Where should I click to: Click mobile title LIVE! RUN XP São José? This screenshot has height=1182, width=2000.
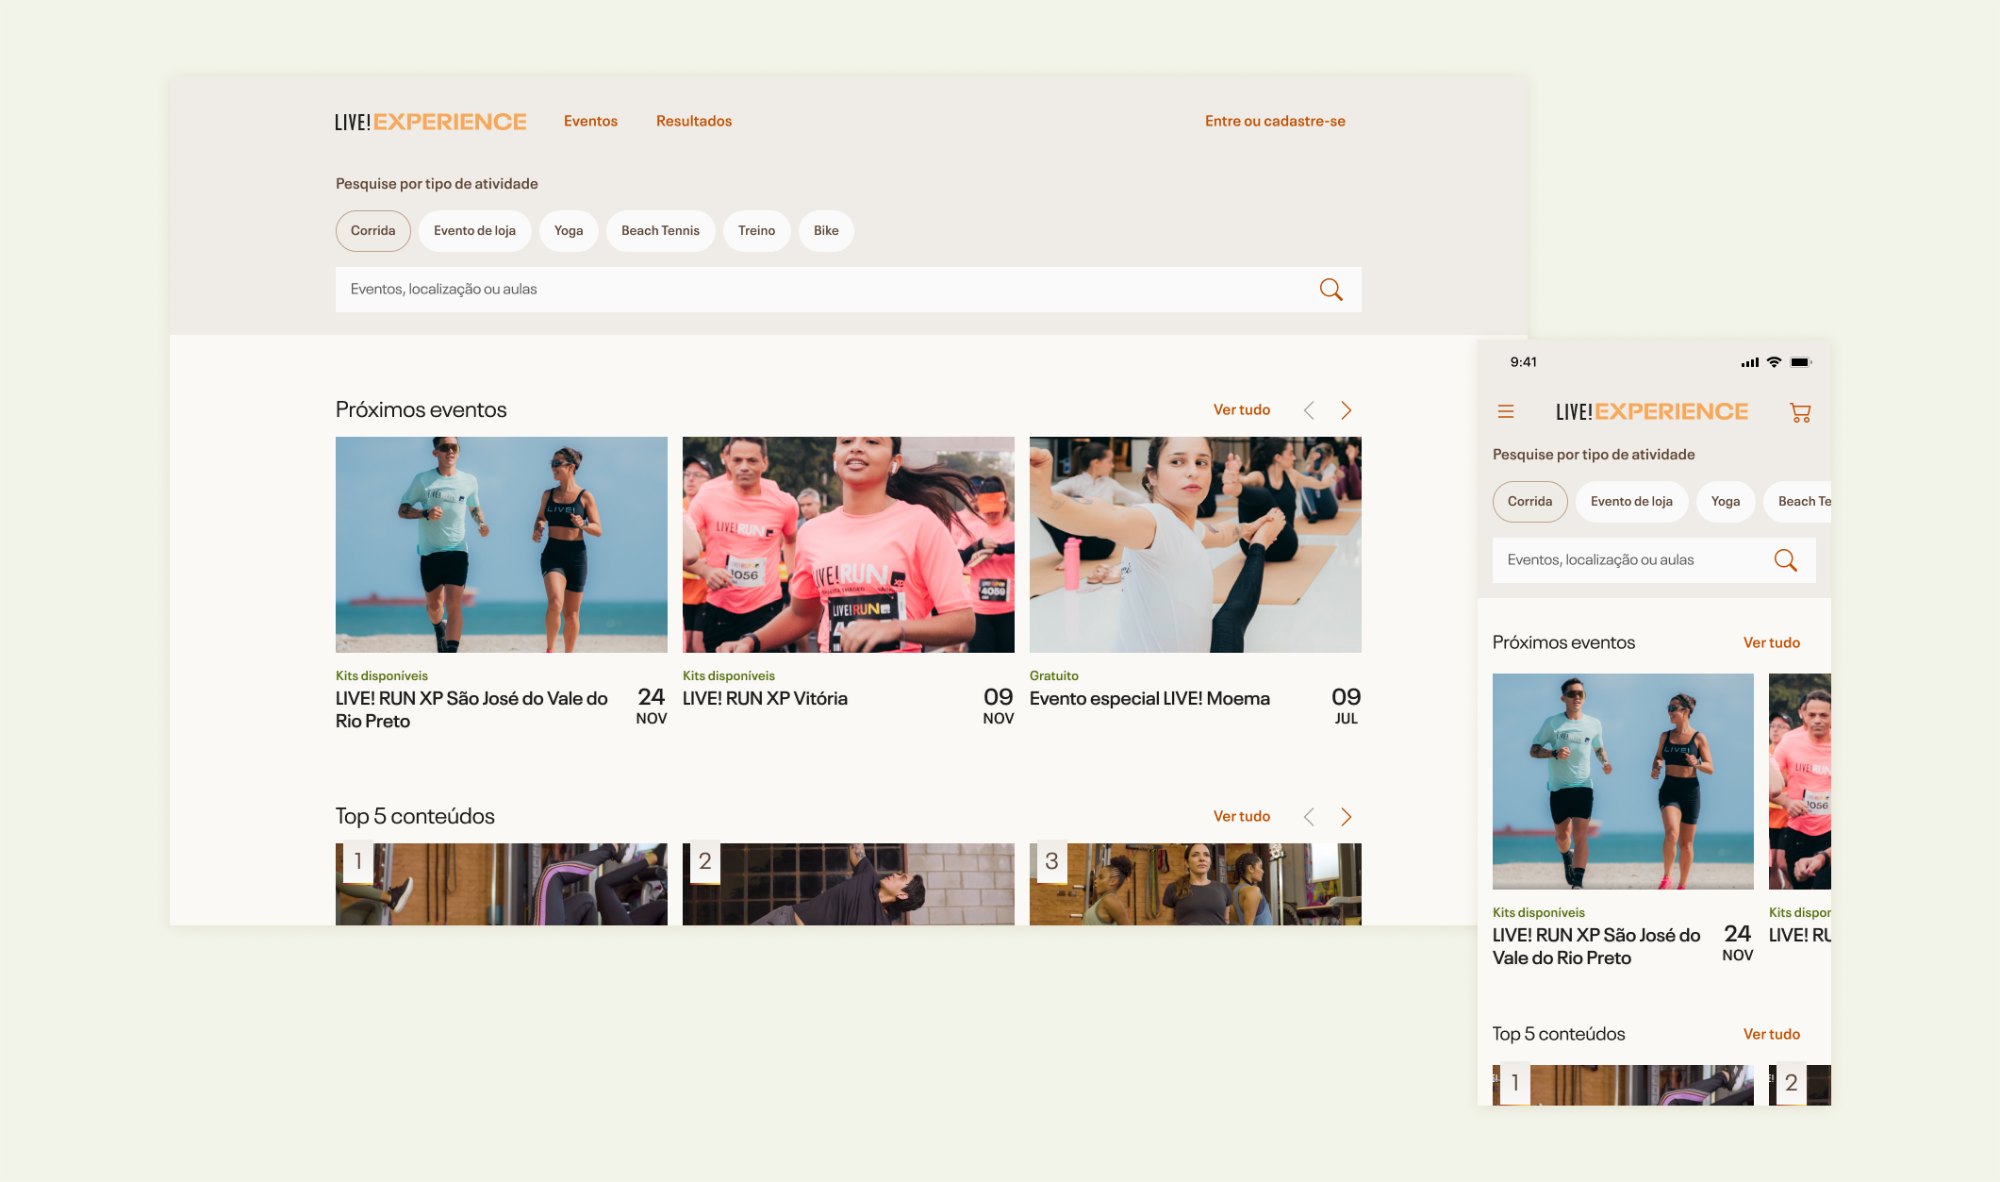[1596, 947]
